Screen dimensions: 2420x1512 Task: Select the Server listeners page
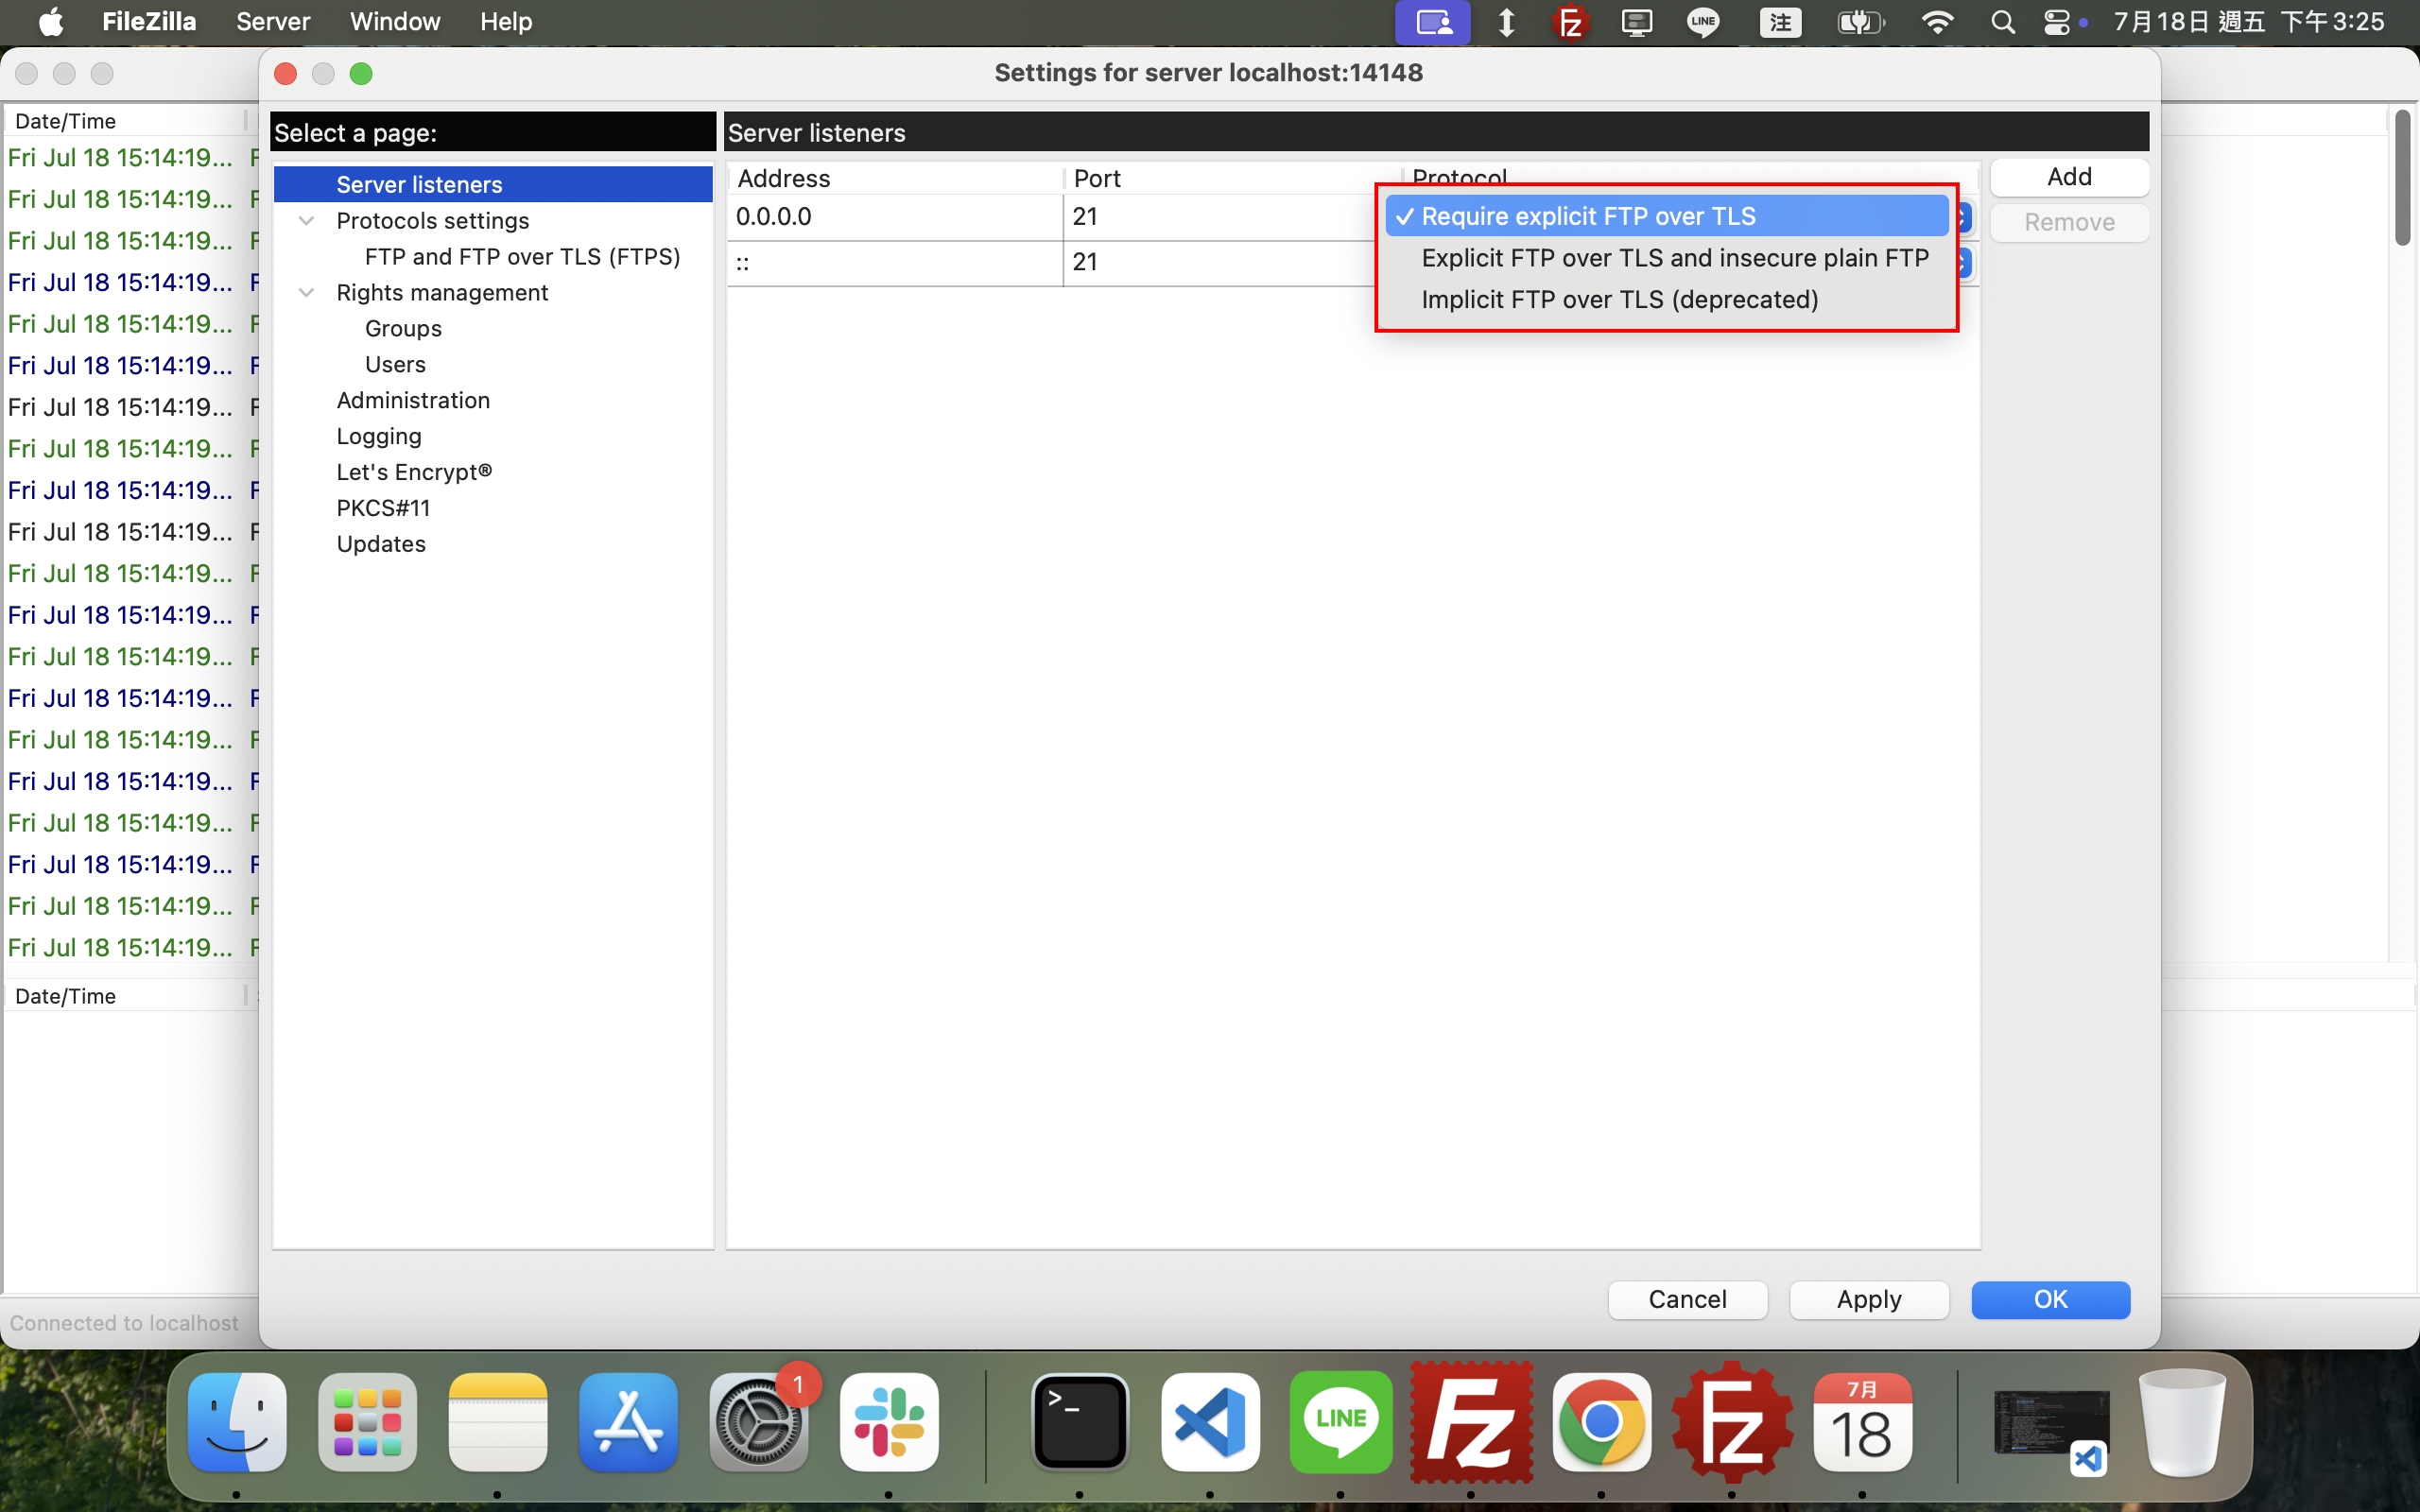click(x=493, y=185)
